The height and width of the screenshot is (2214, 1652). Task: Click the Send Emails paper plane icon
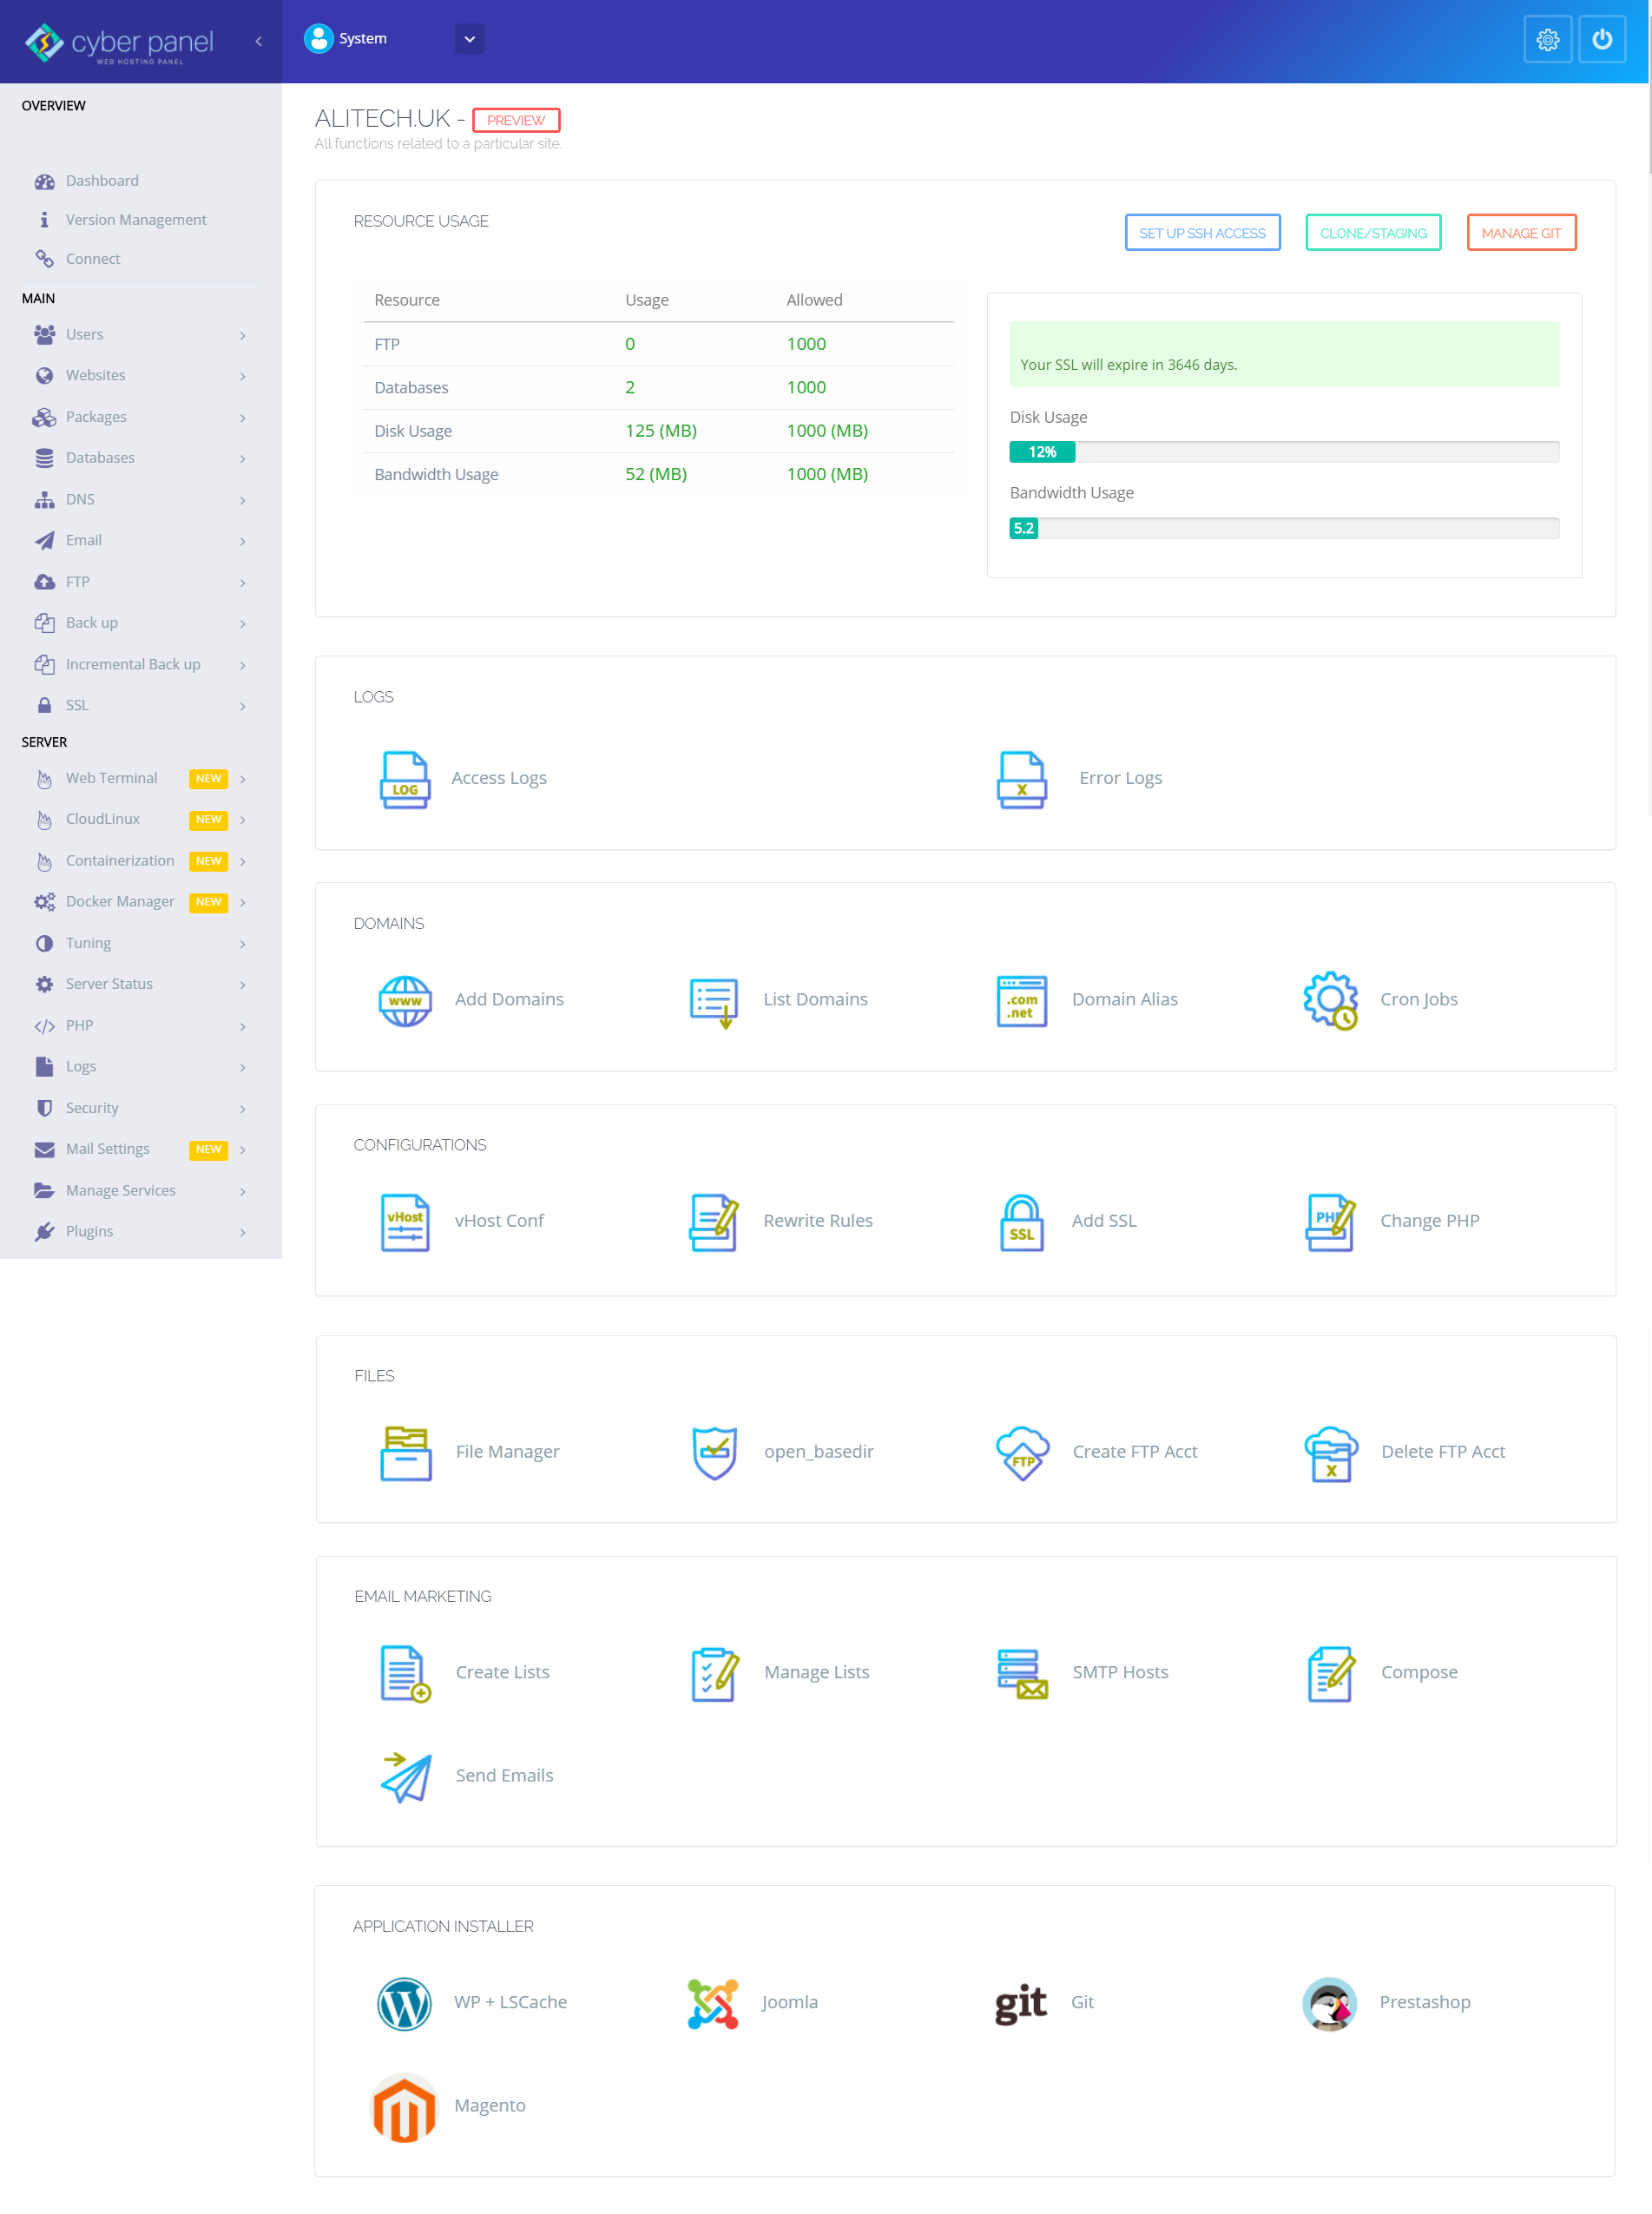coord(405,1776)
